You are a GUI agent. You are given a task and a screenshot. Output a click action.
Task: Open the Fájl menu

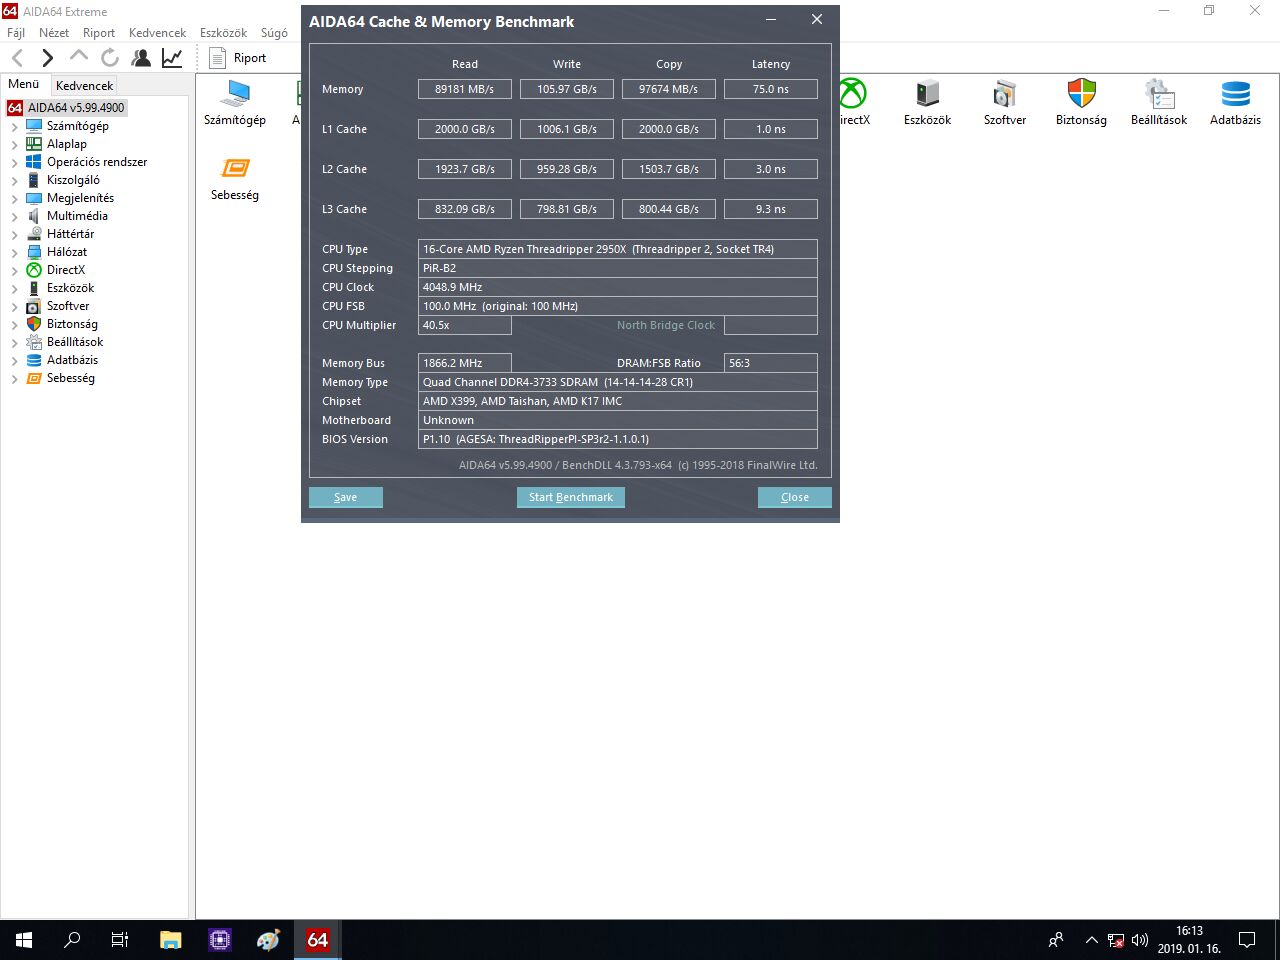[16, 33]
